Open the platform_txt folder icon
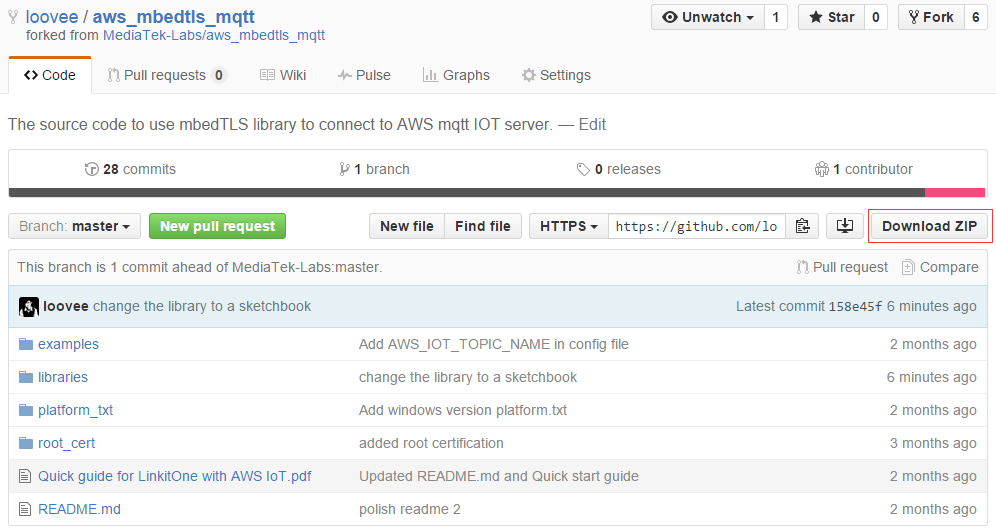Screen dimensions: 996x531 coord(25,410)
